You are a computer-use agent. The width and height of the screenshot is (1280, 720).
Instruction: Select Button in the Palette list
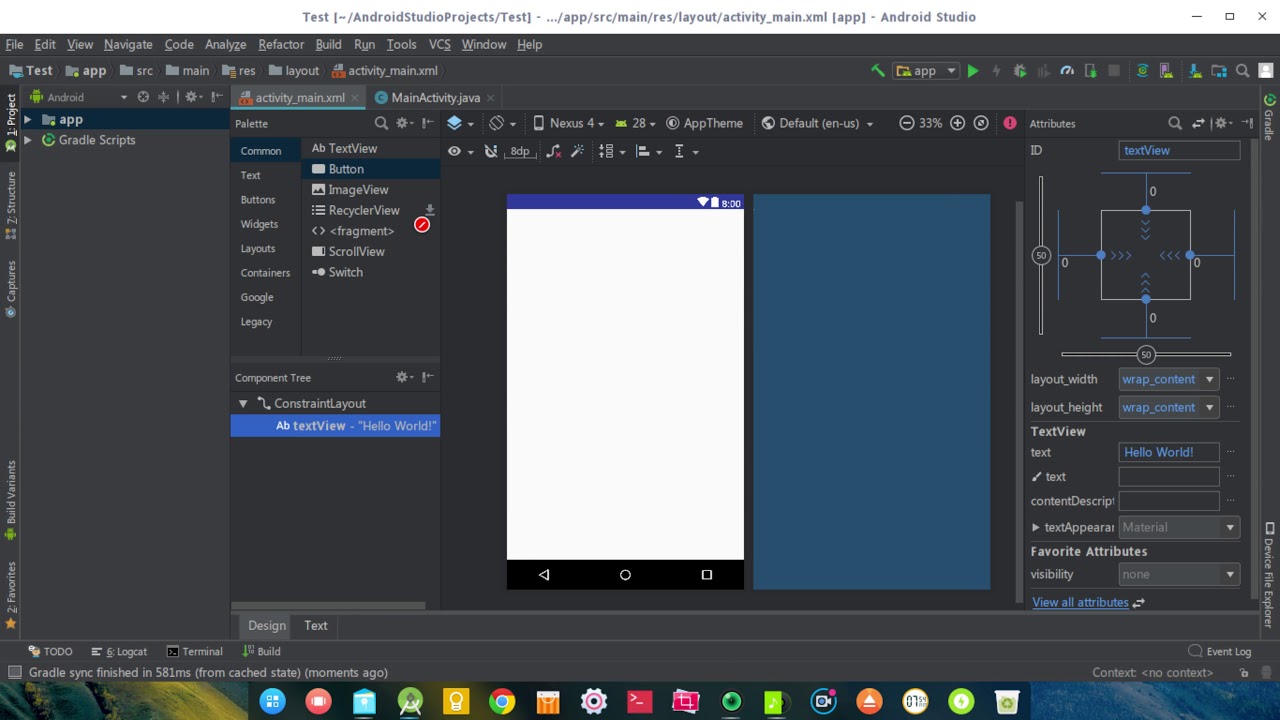point(370,169)
